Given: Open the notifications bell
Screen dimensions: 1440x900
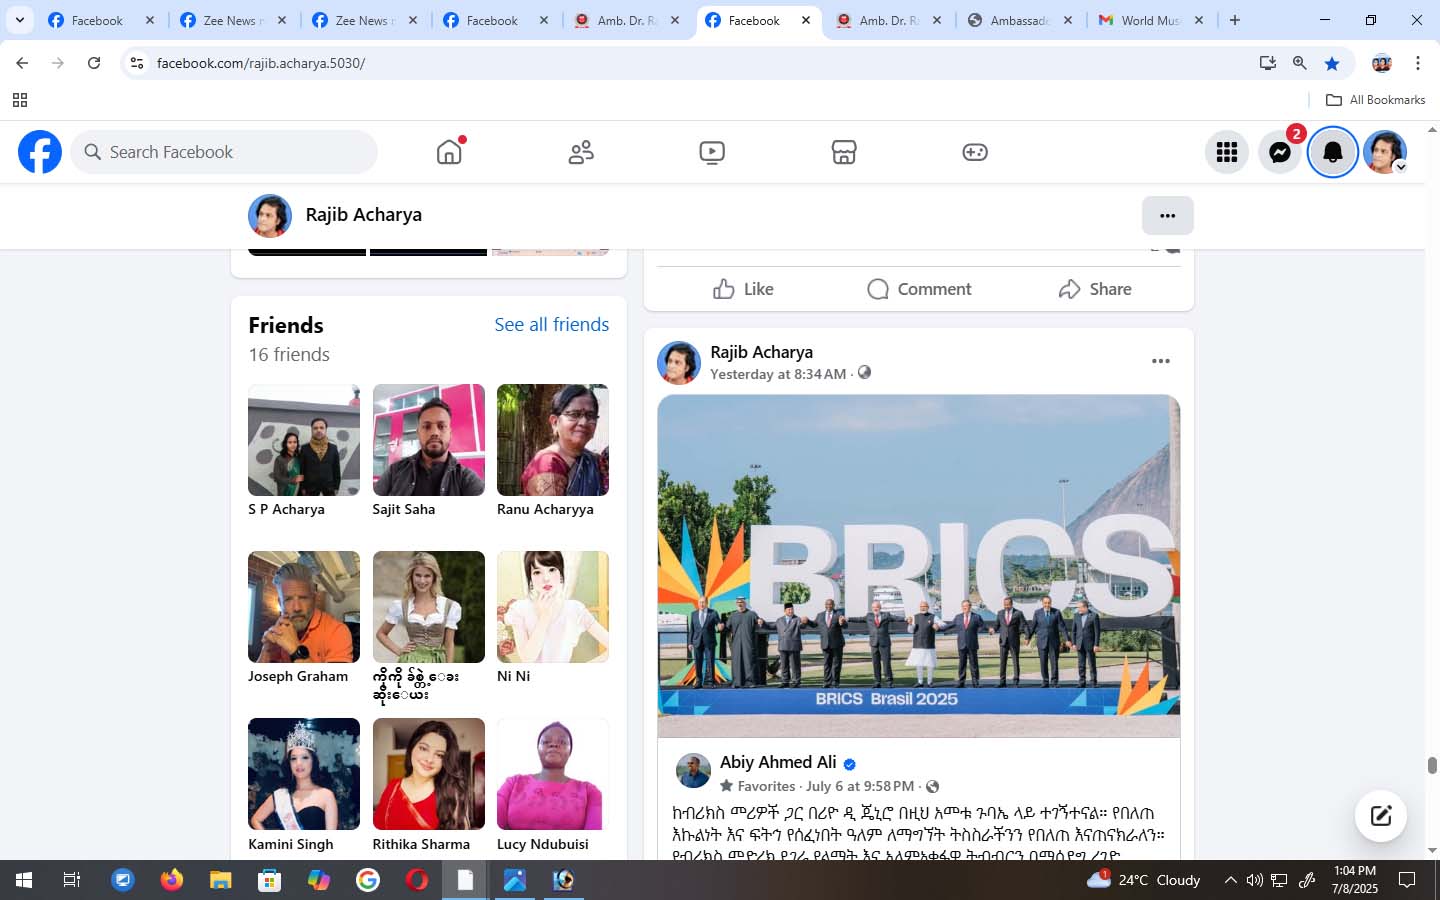Looking at the screenshot, I should pos(1333,152).
